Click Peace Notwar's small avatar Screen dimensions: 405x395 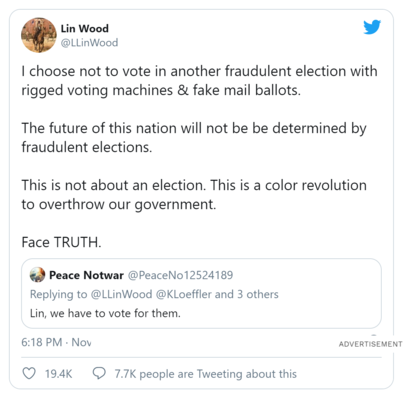[x=37, y=275]
